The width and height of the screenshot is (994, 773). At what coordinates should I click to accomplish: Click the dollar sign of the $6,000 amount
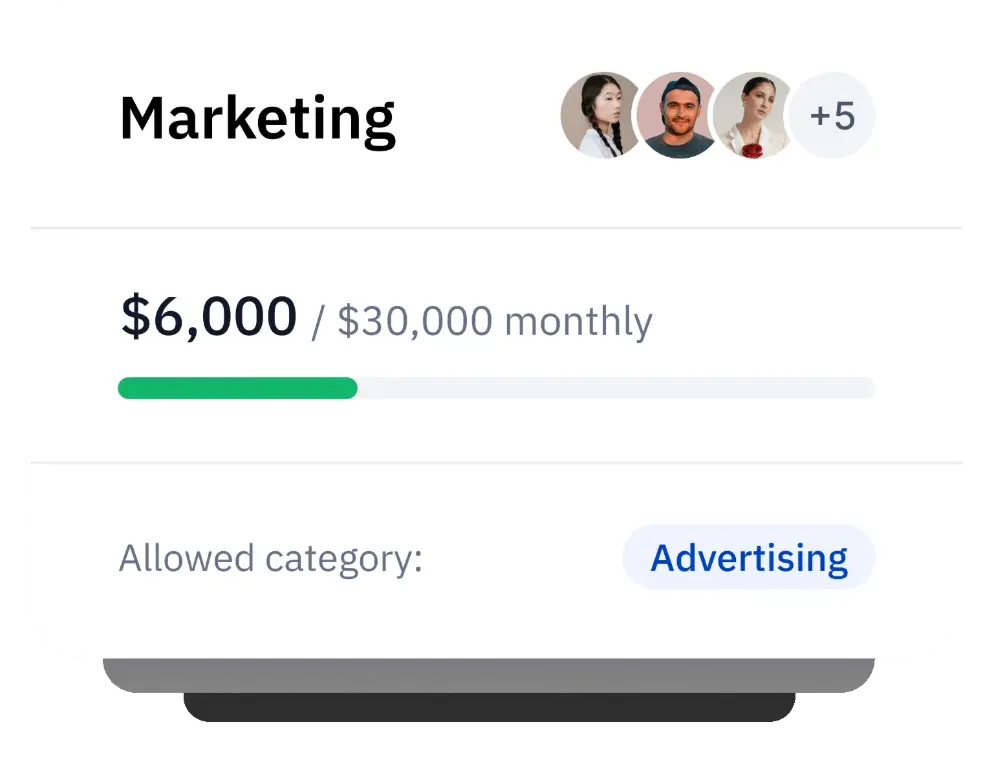tap(135, 316)
